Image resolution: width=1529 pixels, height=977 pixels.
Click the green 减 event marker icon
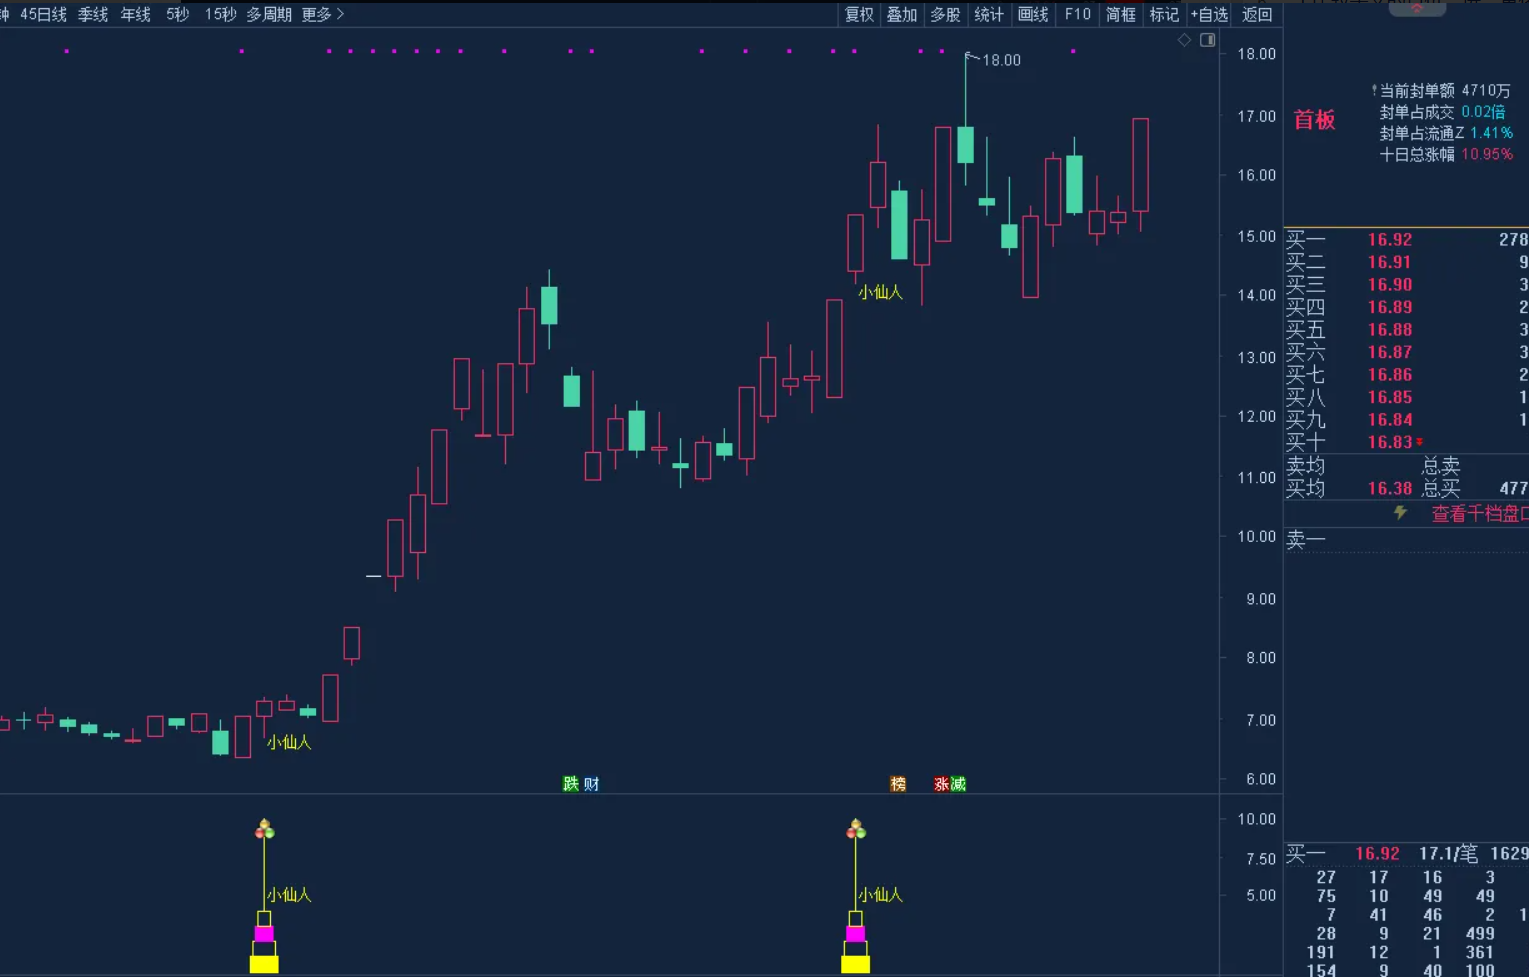pyautogui.click(x=958, y=784)
